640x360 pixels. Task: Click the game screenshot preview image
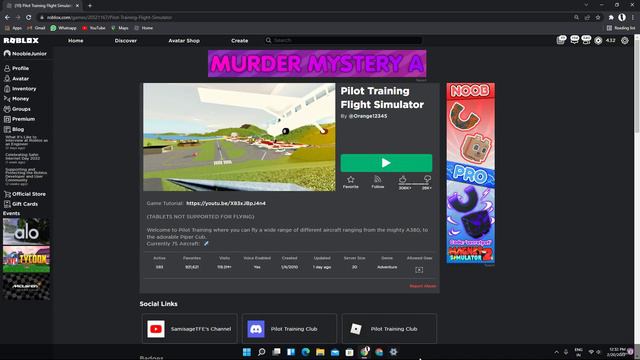pos(239,137)
